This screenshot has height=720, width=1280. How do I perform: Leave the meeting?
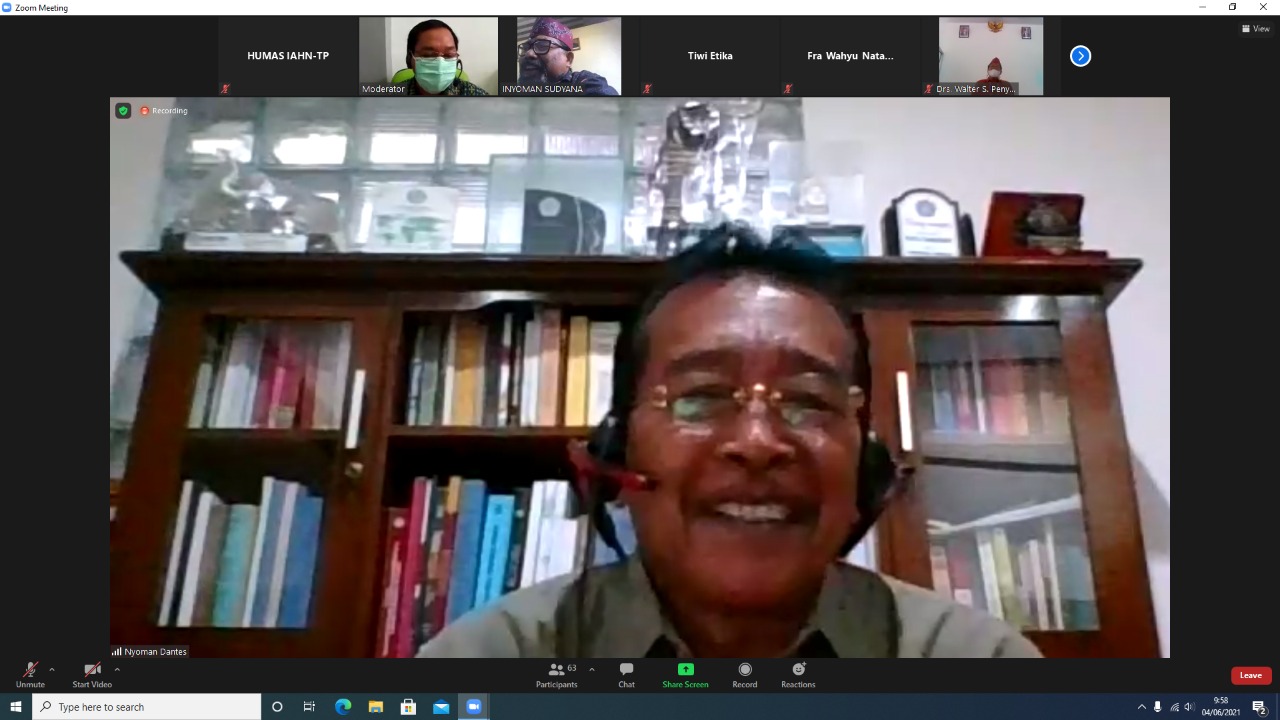(1250, 675)
